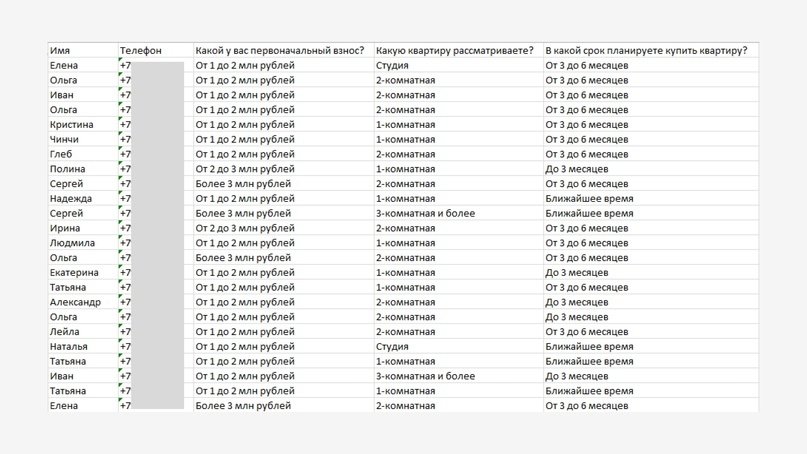This screenshot has width=807, height=454.
Task: Click the "Имя" column header cell
Action: tap(60, 50)
